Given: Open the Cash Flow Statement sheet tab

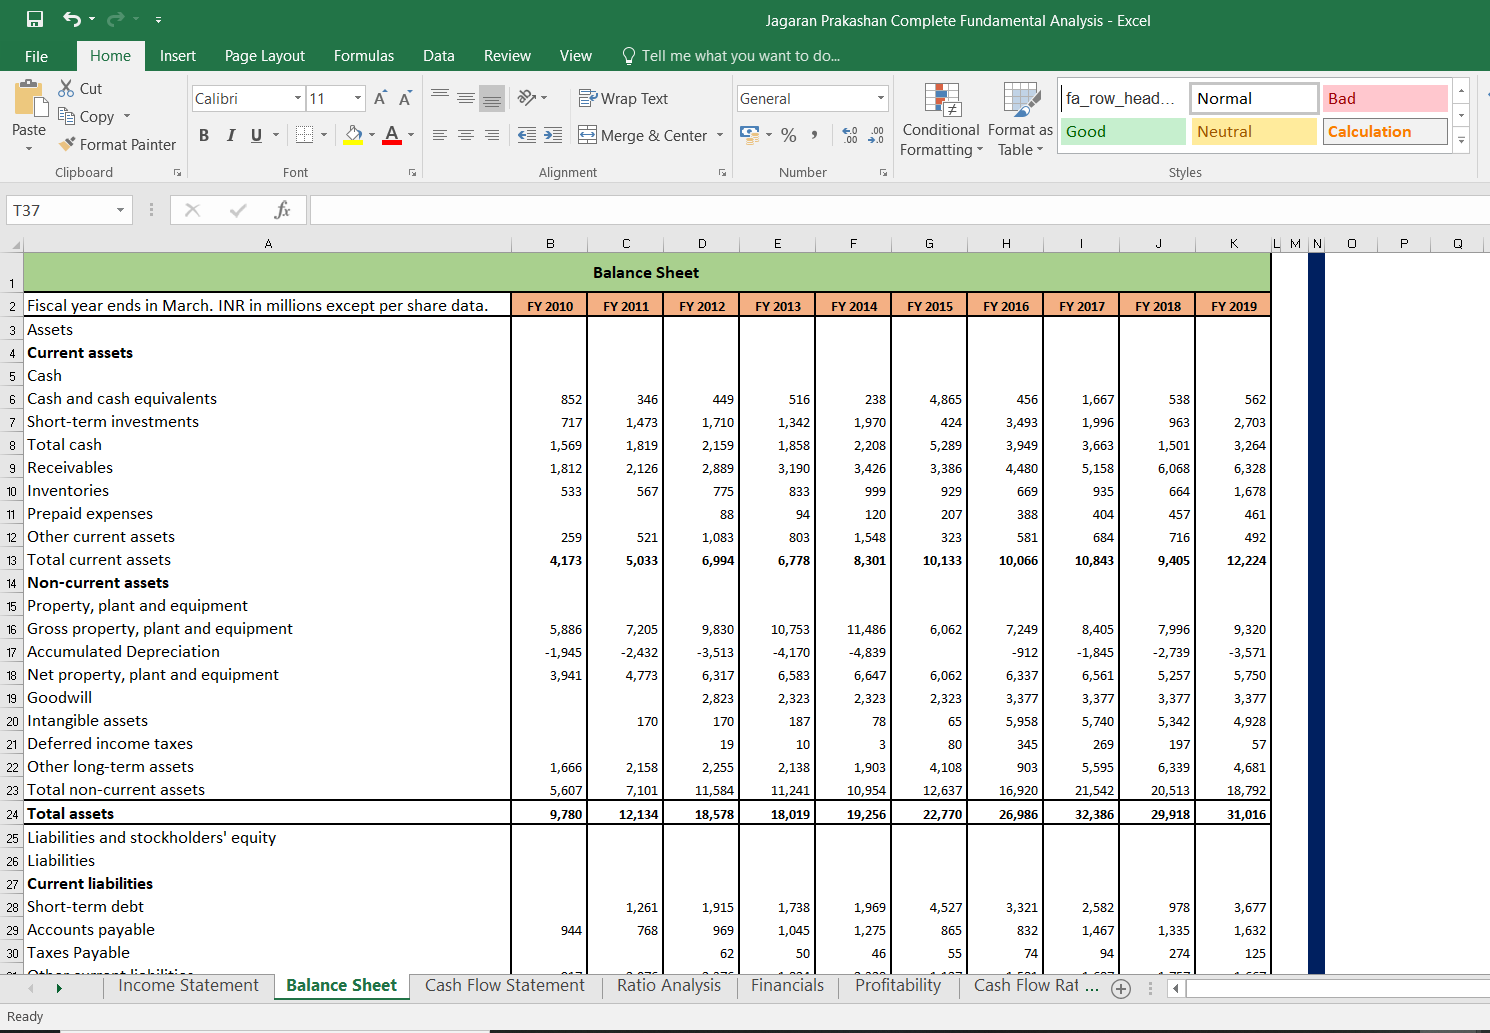Looking at the screenshot, I should coord(505,986).
